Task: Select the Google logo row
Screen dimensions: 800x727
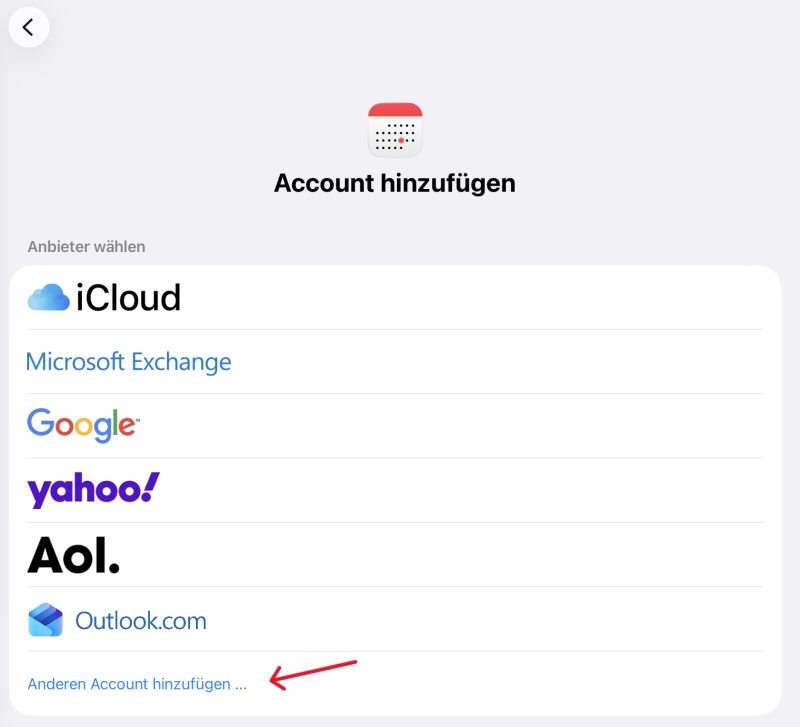Action: point(395,425)
